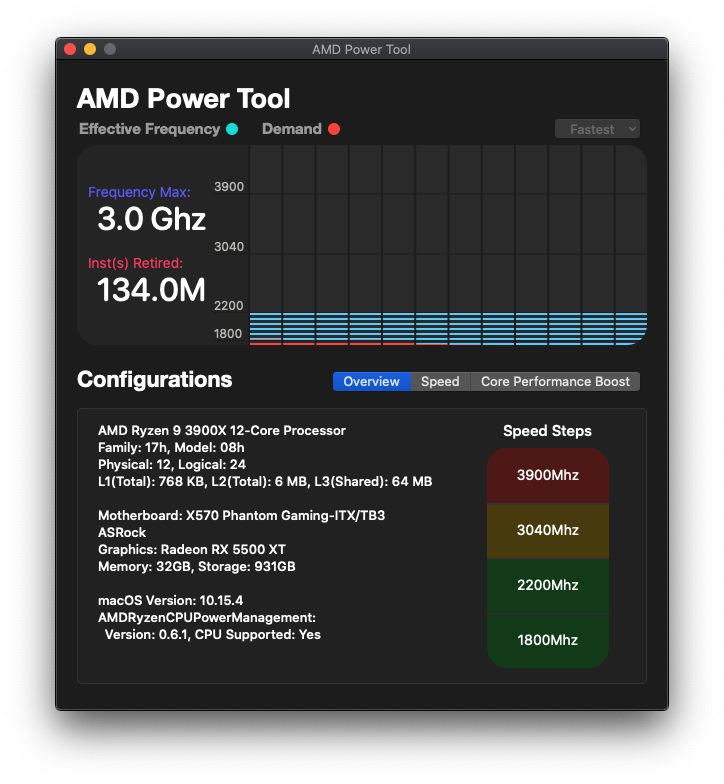Select the 3040Mhz speed step
Image resolution: width=724 pixels, height=784 pixels.
click(x=547, y=530)
